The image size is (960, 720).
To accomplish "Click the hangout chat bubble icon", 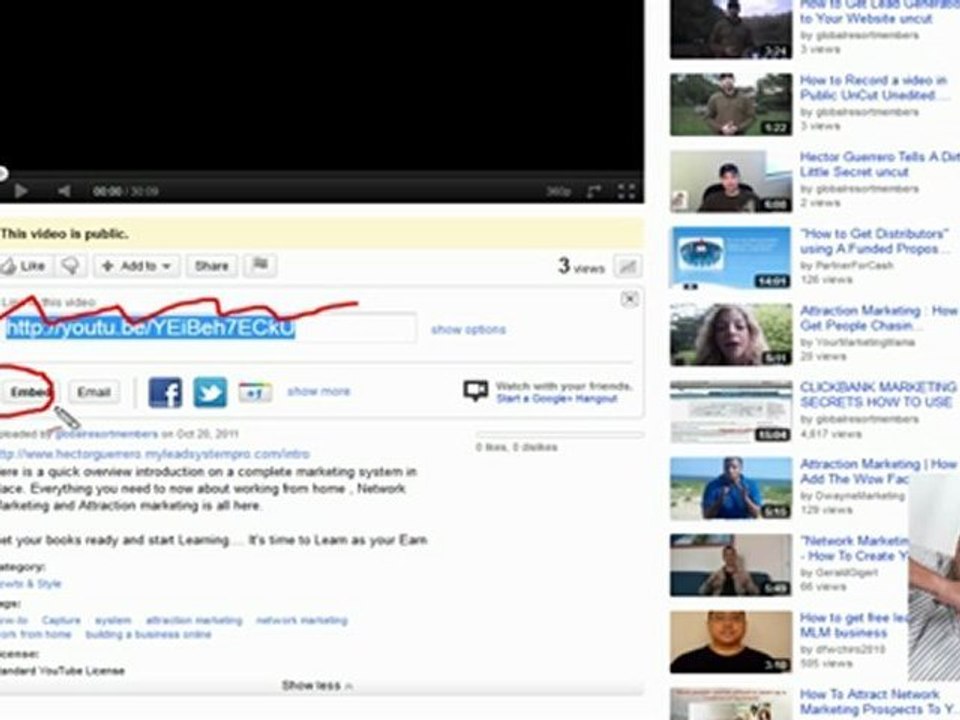I will click(476, 390).
